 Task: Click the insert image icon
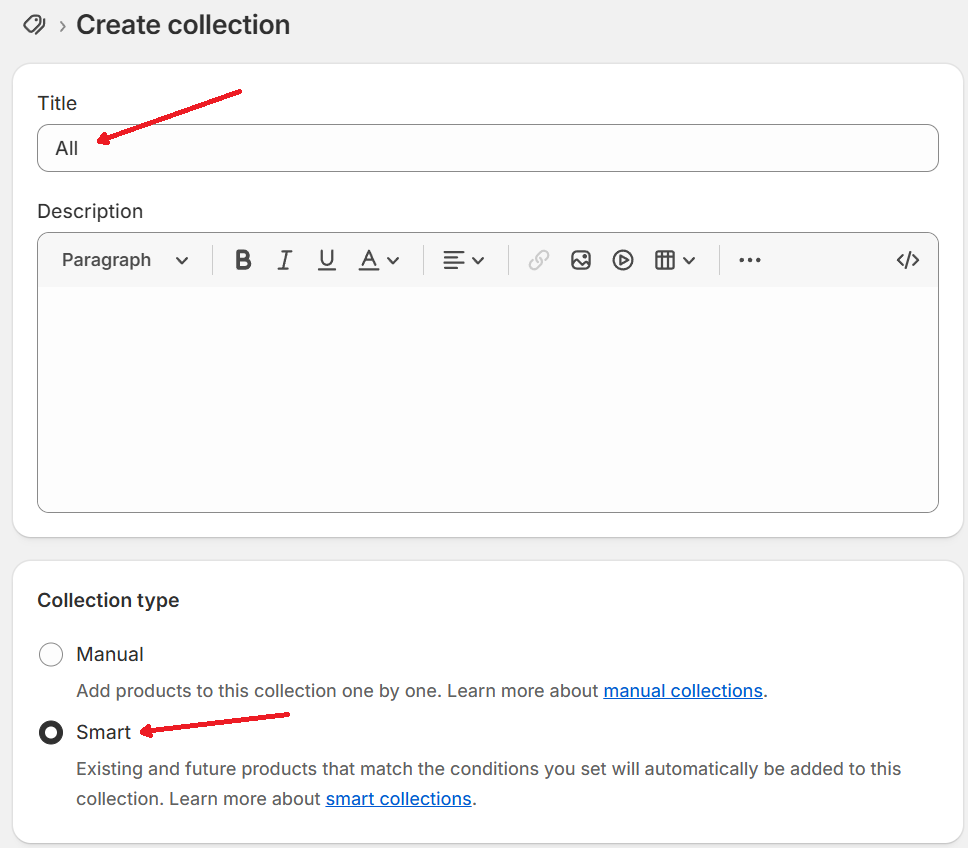[x=581, y=260]
